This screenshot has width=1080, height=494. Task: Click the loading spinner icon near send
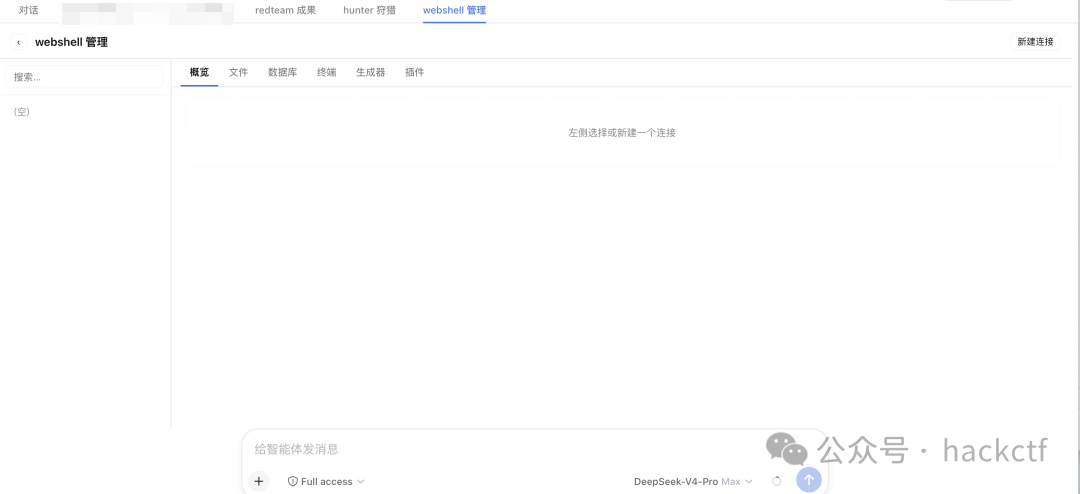(776, 482)
